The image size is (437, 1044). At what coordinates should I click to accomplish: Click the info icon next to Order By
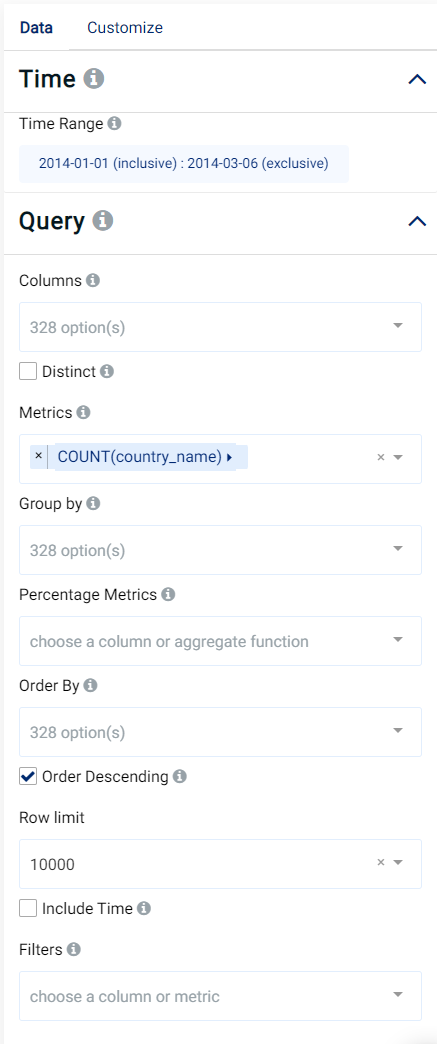coord(91,685)
